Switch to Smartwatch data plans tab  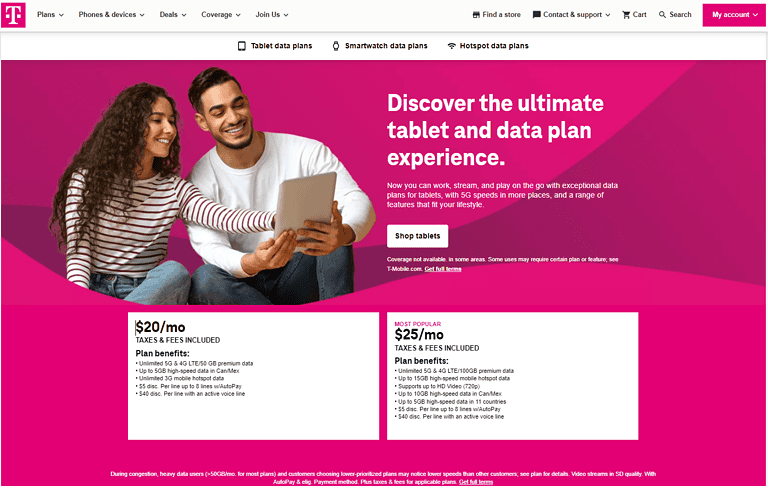click(x=380, y=46)
